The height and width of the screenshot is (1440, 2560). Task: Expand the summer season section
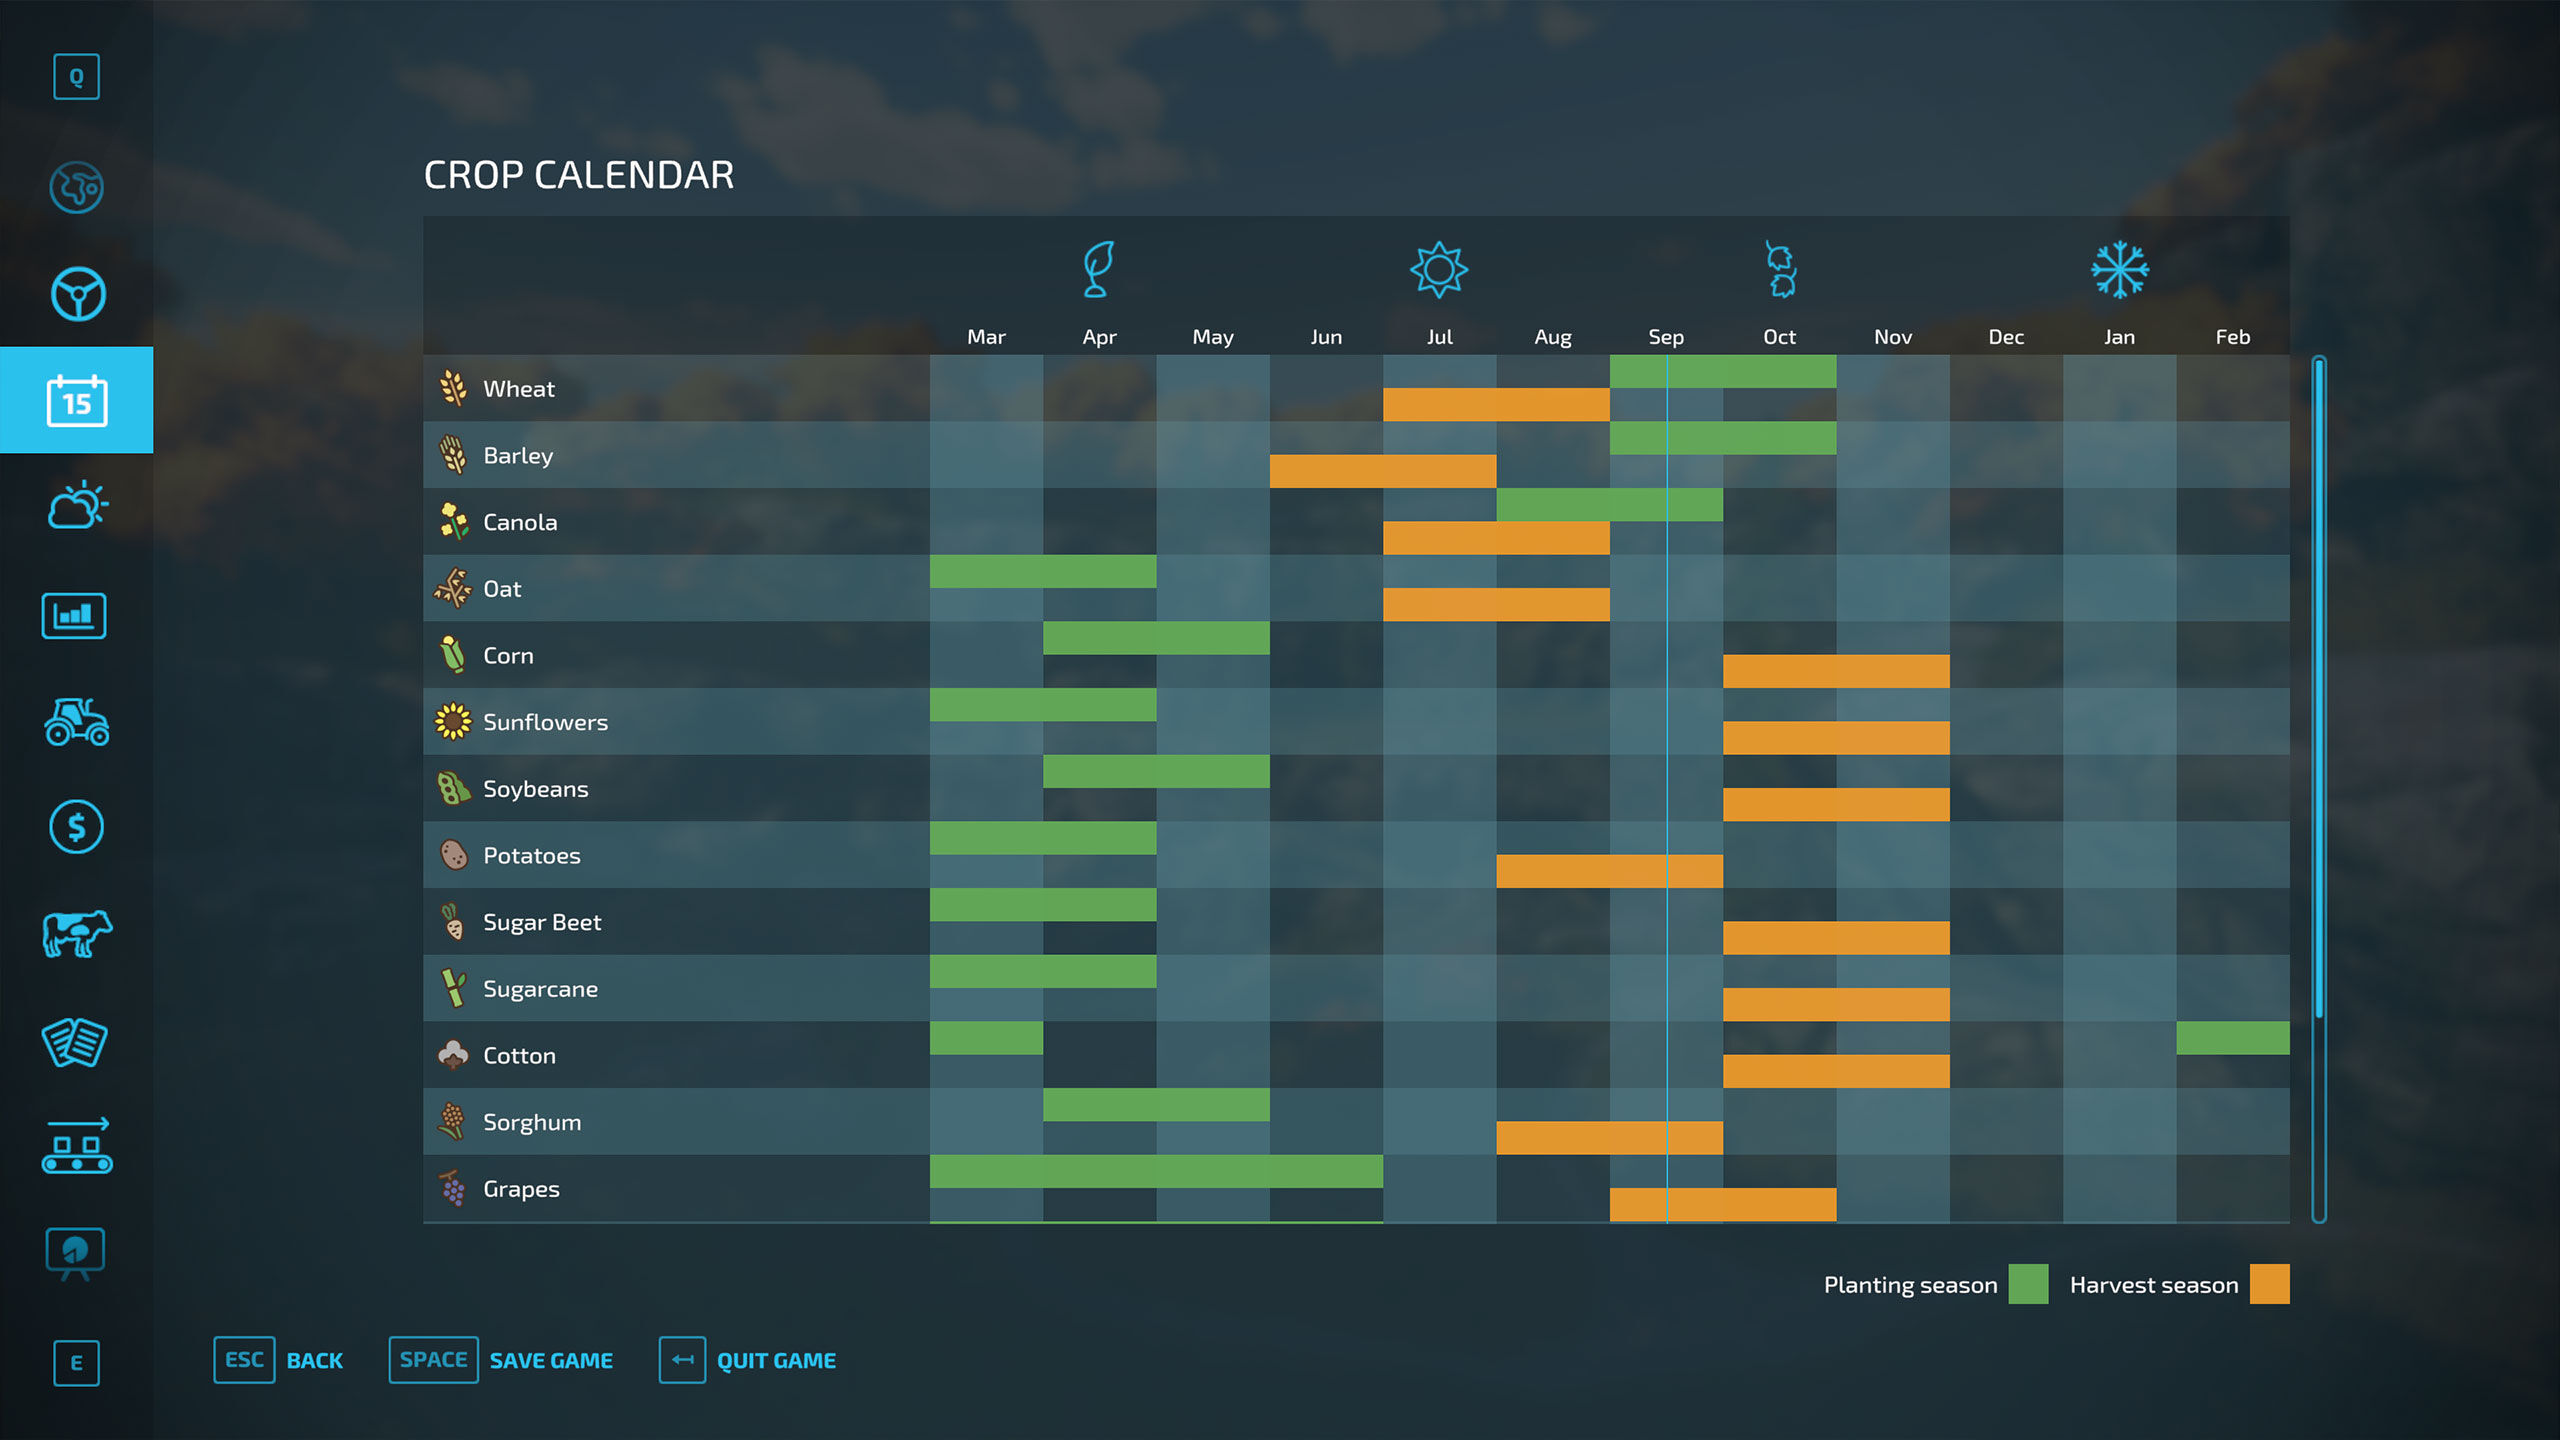pos(1438,269)
